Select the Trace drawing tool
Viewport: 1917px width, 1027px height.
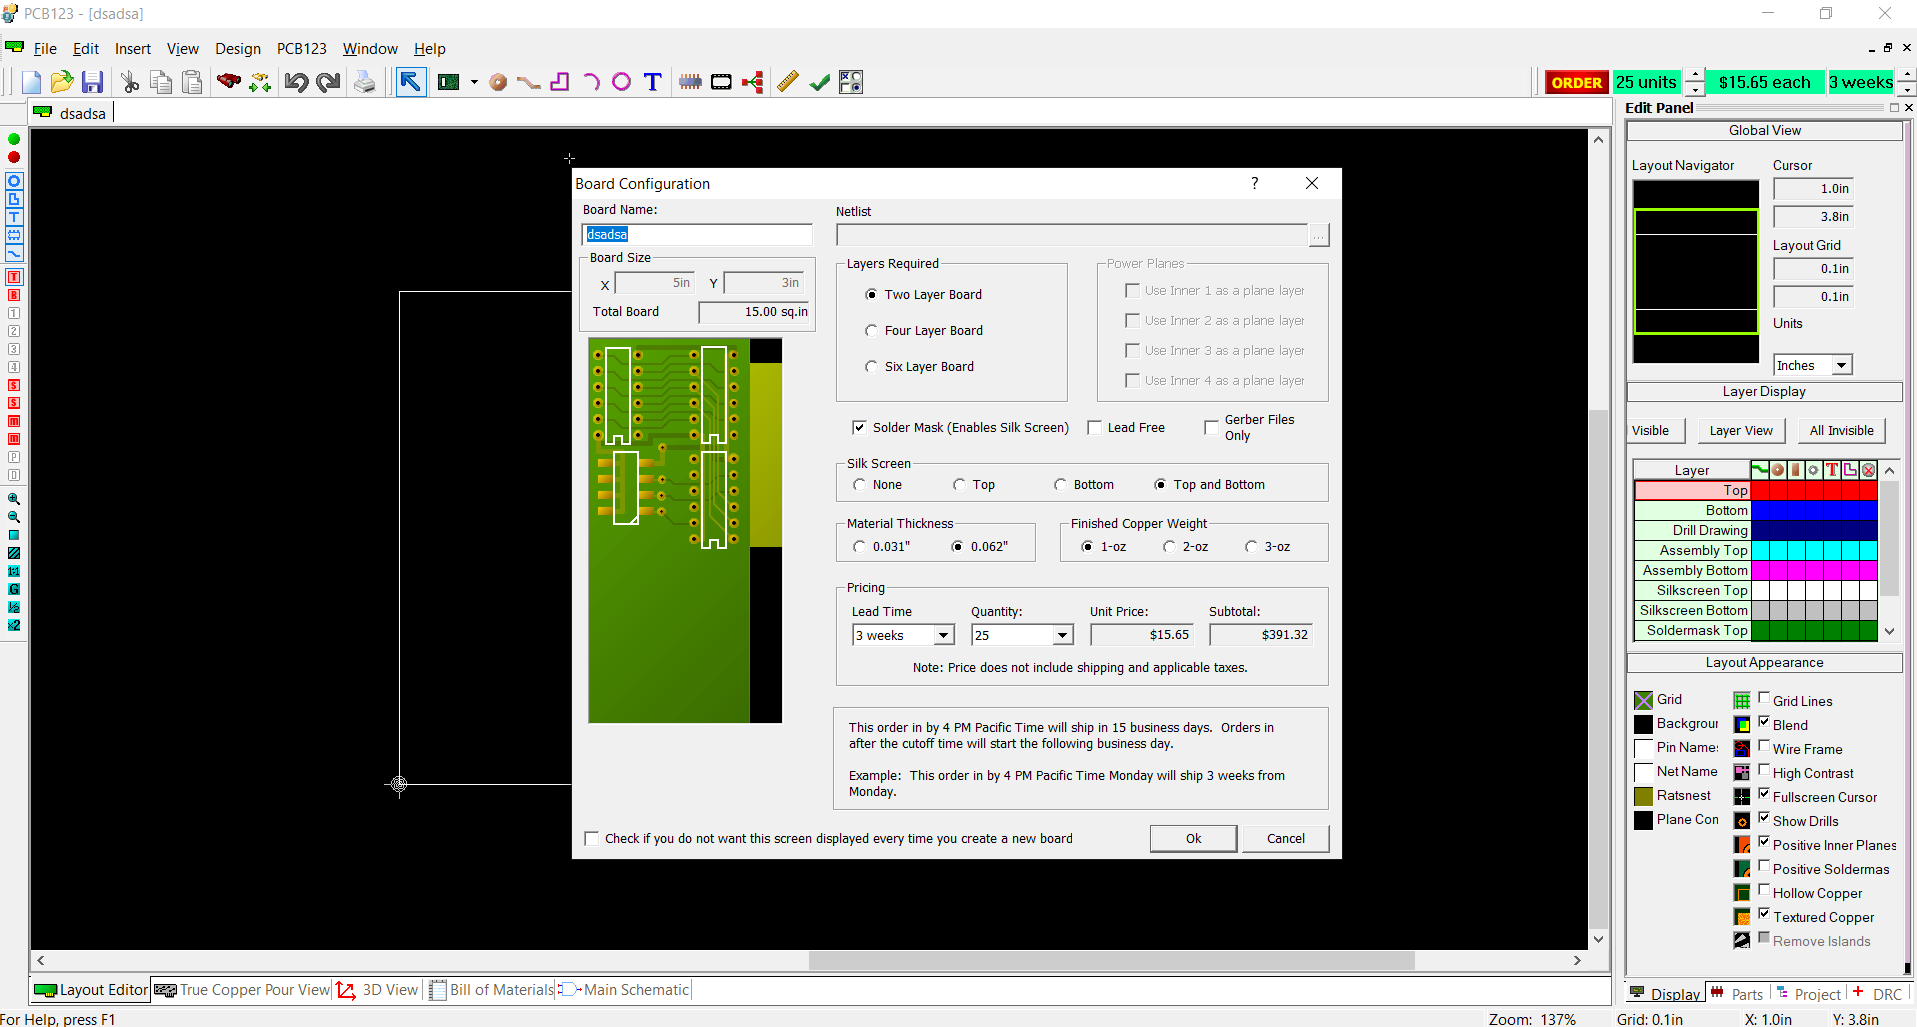[528, 82]
